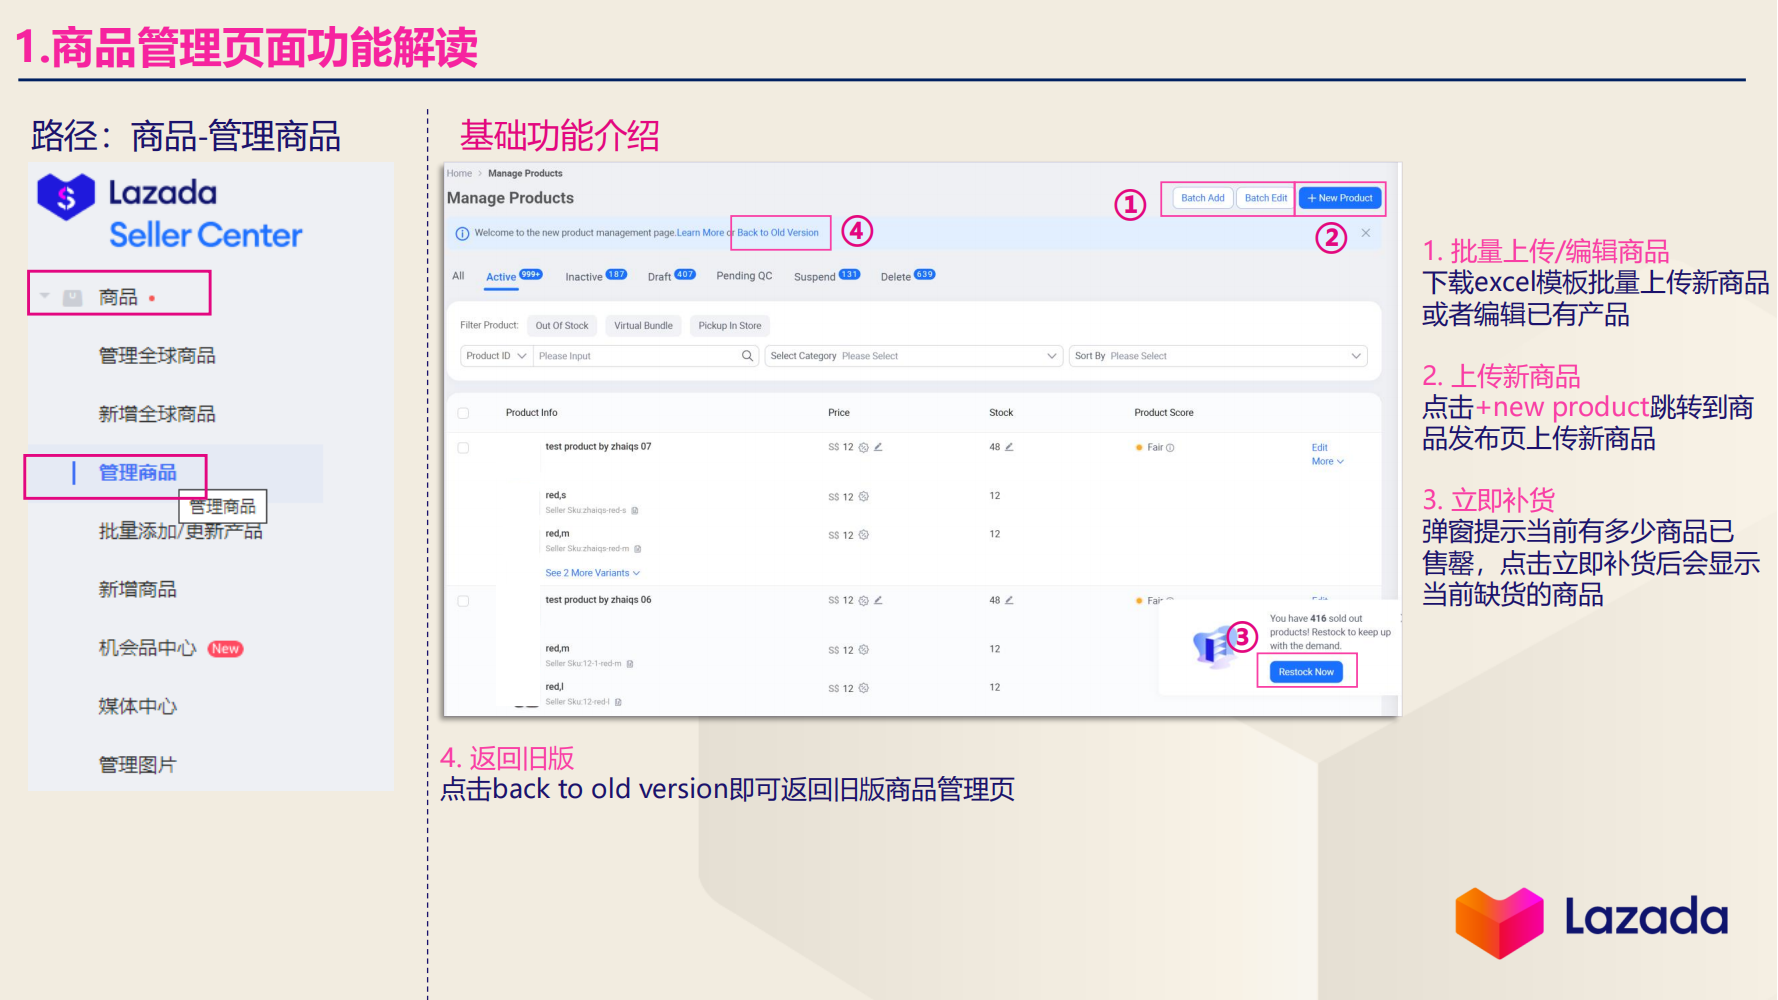The height and width of the screenshot is (1000, 1778).
Task: Check the checkbox for test product by zhaiqs 06
Action: point(462,601)
